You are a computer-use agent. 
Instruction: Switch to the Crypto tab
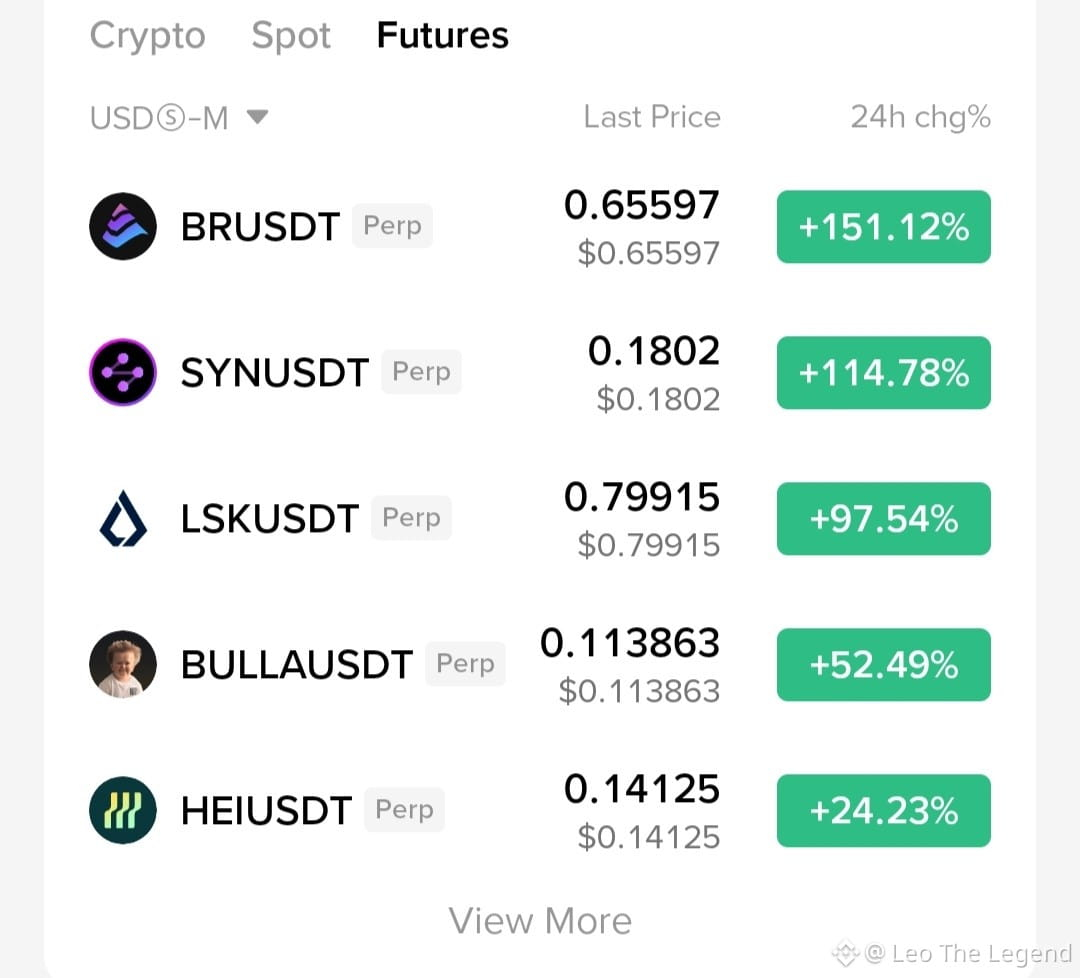147,34
